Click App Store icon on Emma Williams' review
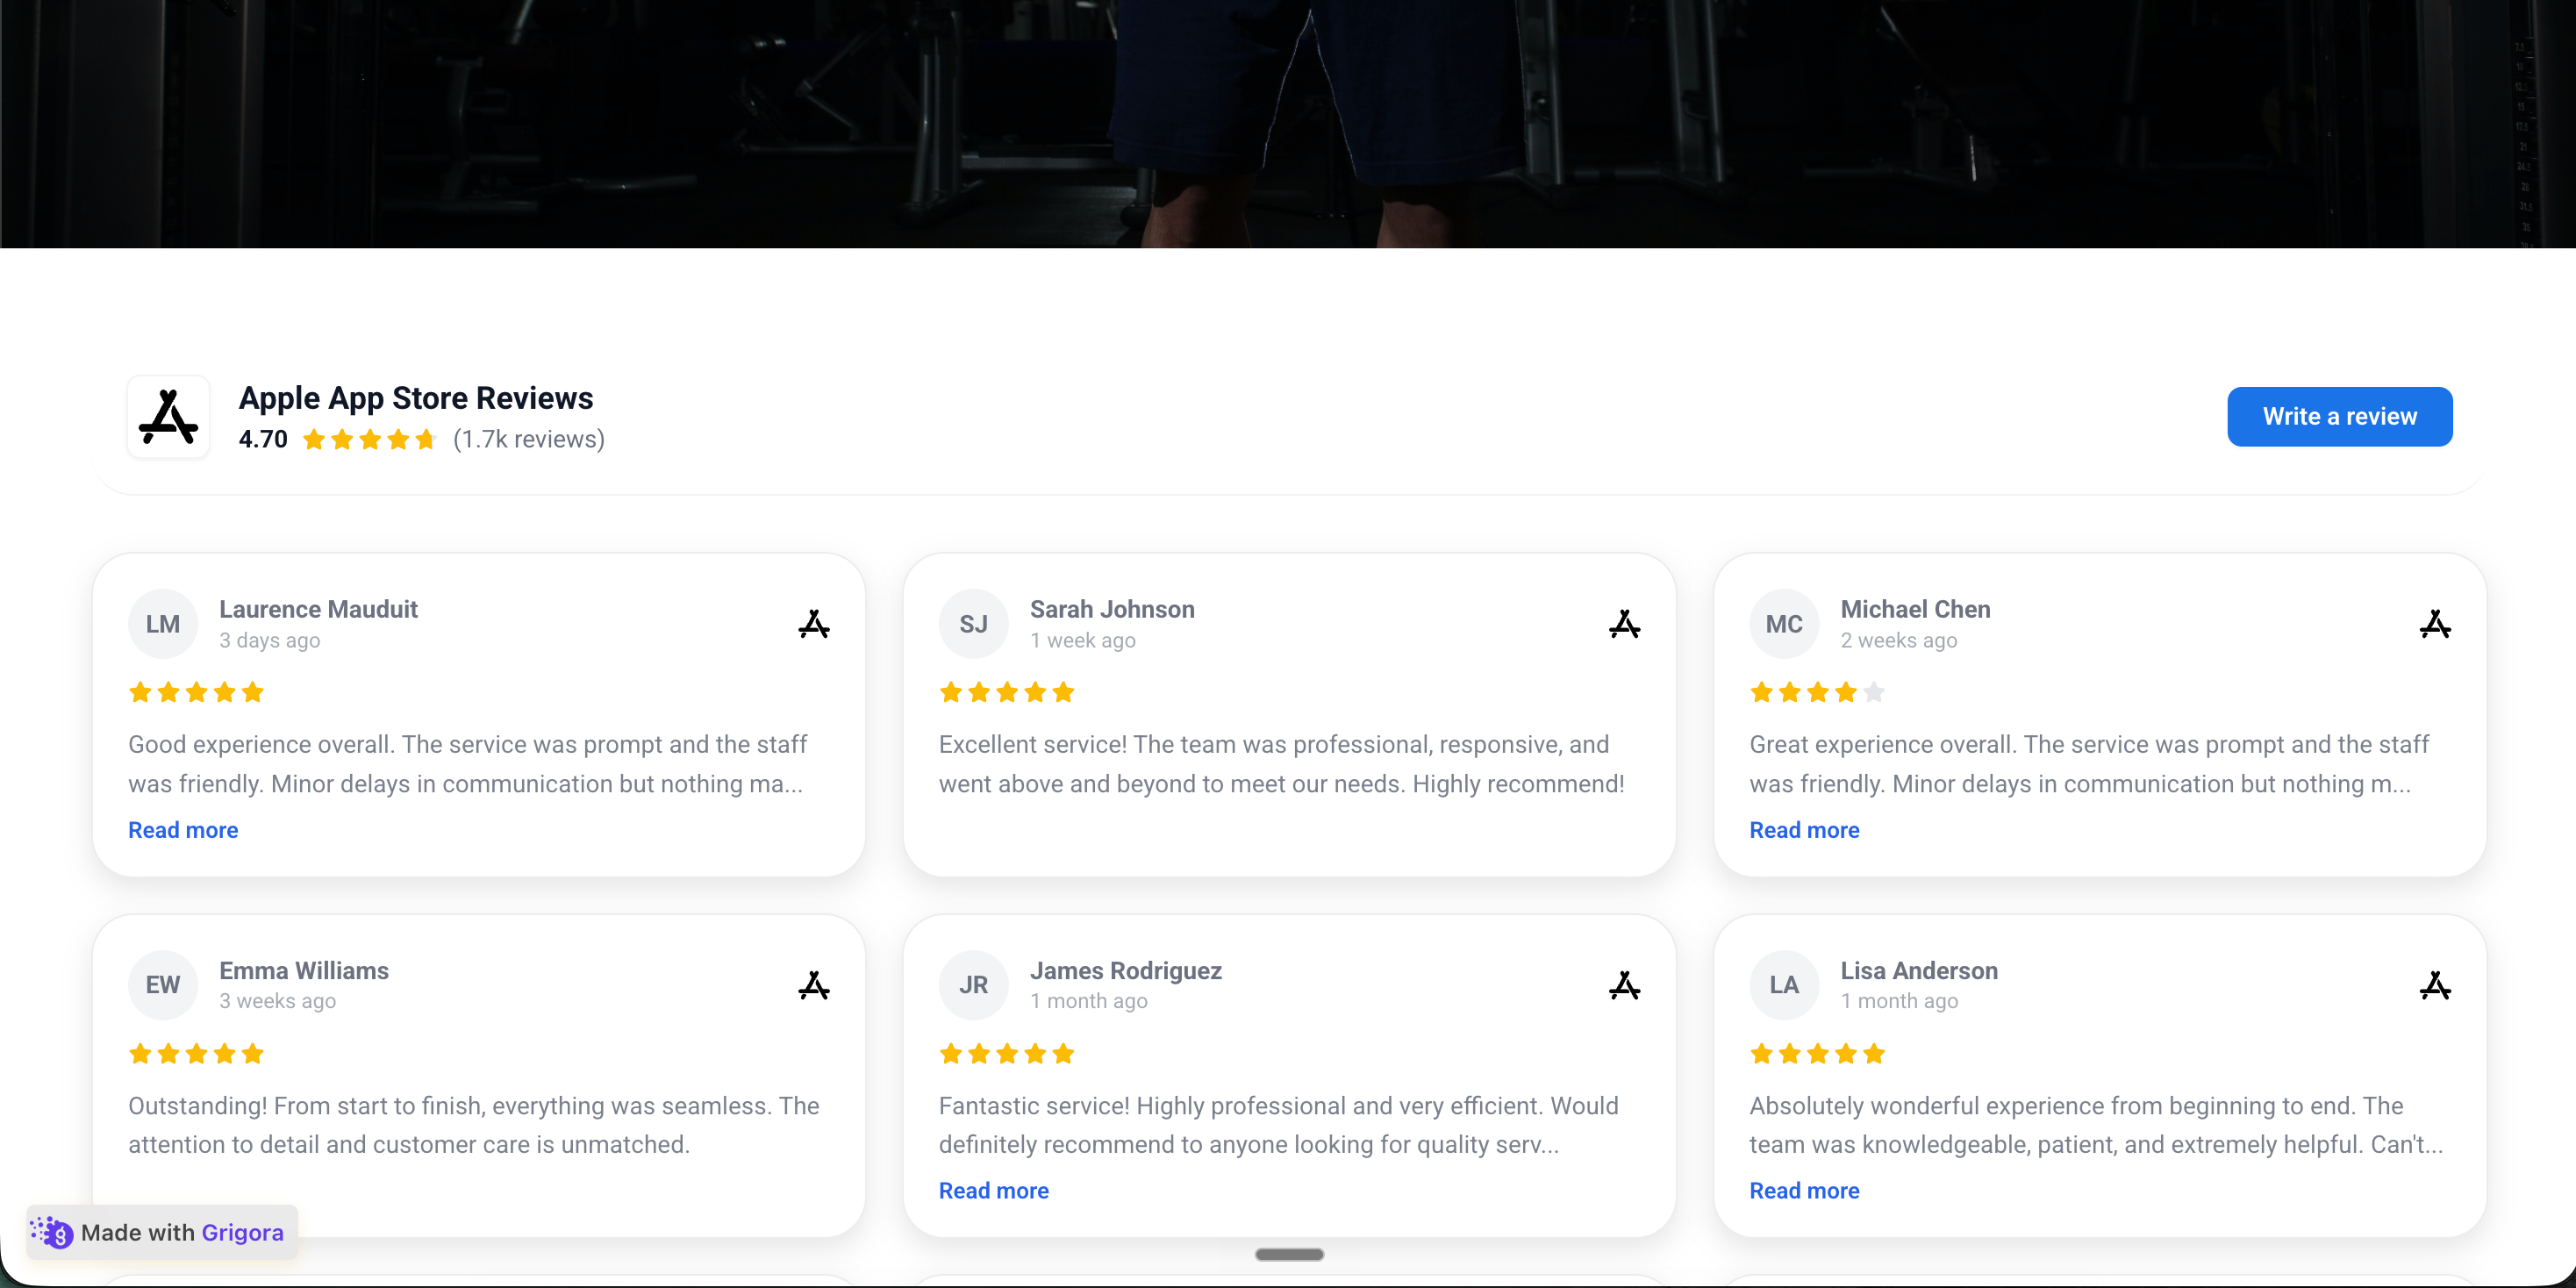The image size is (2576, 1288). click(x=814, y=985)
